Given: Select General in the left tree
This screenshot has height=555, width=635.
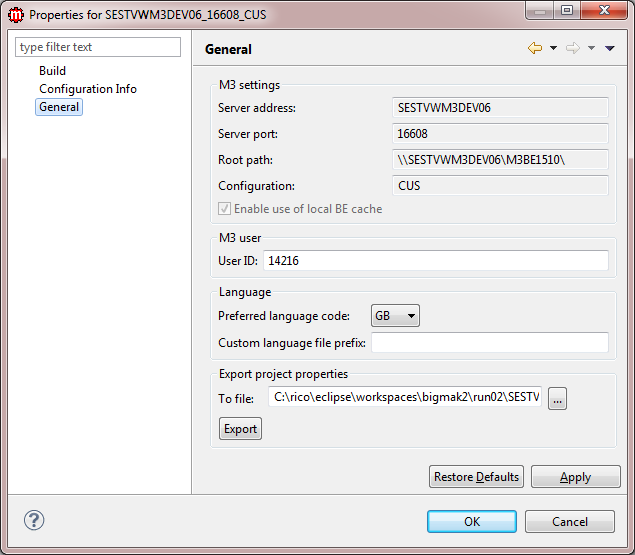Looking at the screenshot, I should coord(59,107).
